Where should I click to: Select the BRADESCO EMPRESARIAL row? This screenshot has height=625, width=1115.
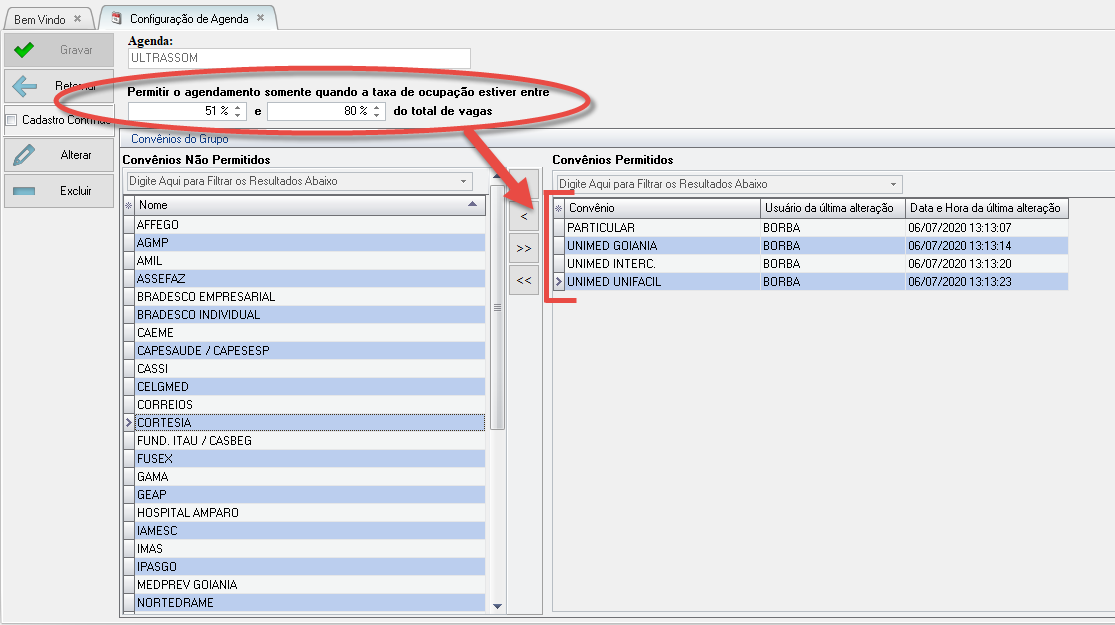coord(206,297)
